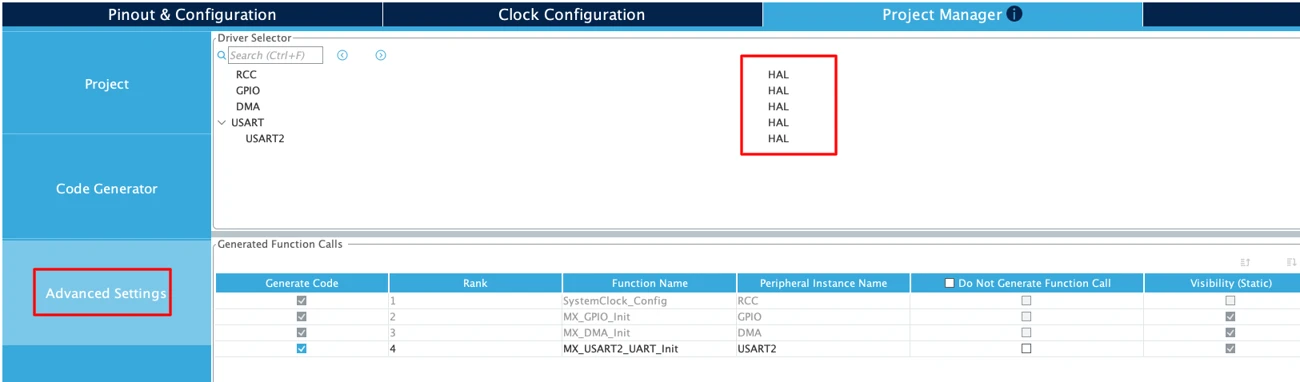Screen dimensions: 1300x382
Task: Click the Project Manager info icon
Action: click(x=1015, y=15)
